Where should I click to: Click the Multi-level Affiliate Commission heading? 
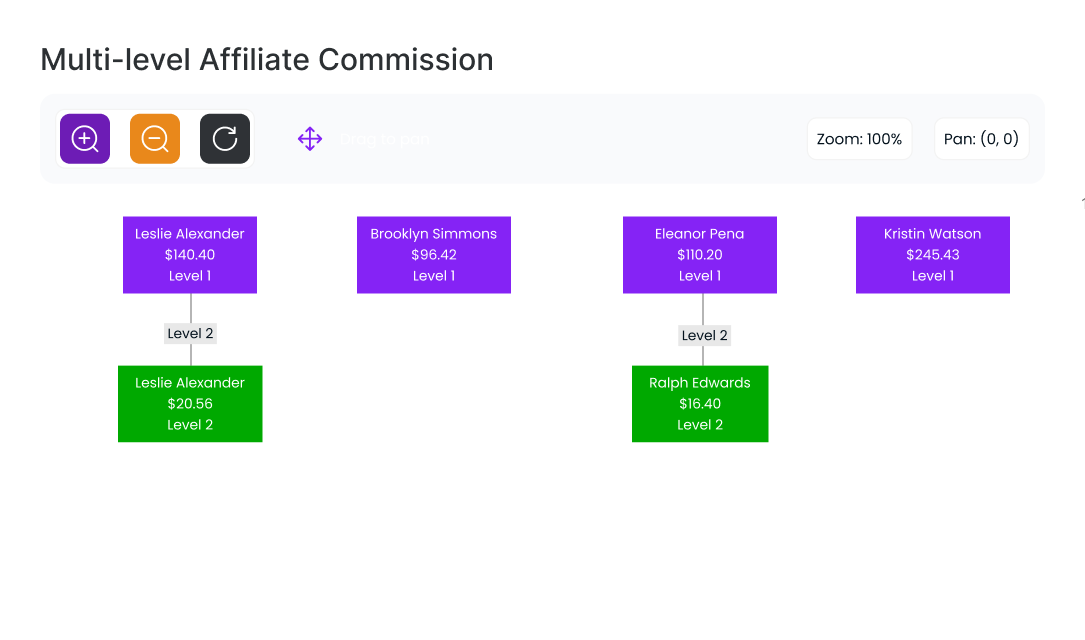(x=267, y=60)
